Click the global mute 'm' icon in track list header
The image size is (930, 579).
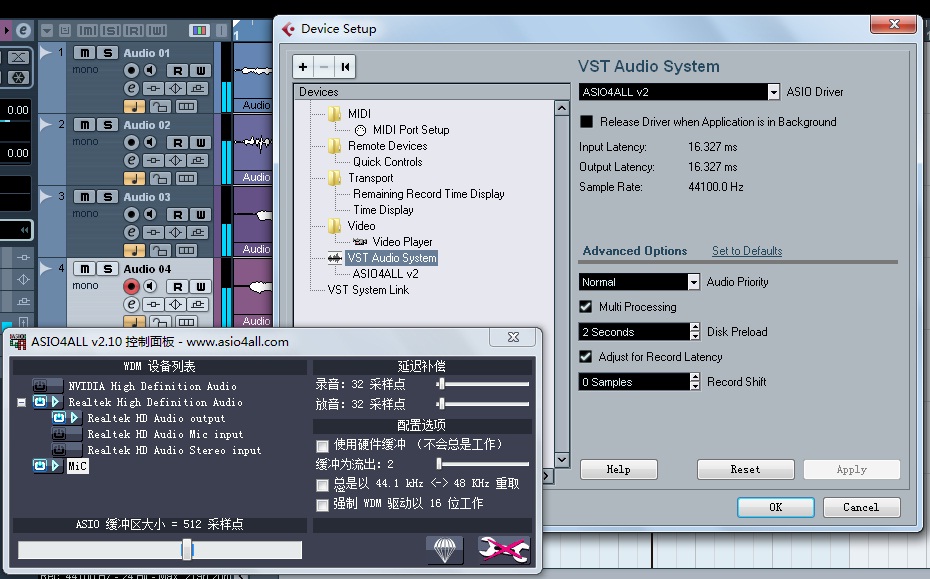click(87, 30)
